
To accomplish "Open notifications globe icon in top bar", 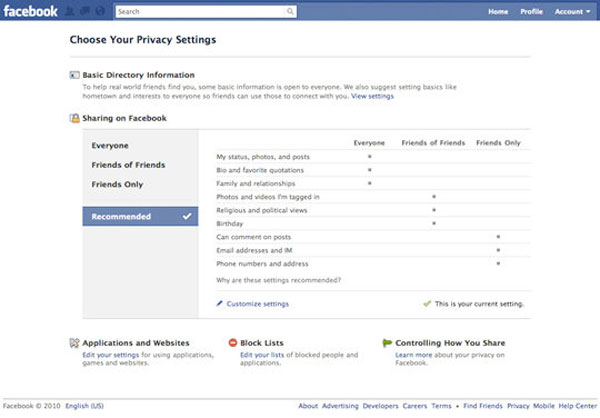I will click(x=100, y=11).
